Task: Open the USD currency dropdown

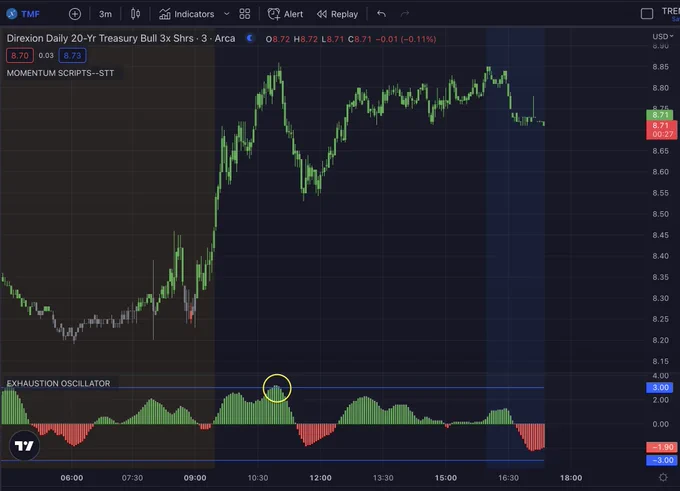Action: click(x=663, y=36)
